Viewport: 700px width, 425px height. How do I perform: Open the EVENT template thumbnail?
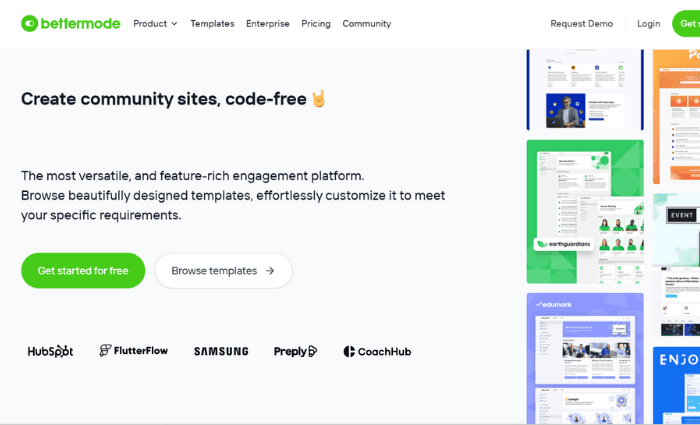pos(676,265)
